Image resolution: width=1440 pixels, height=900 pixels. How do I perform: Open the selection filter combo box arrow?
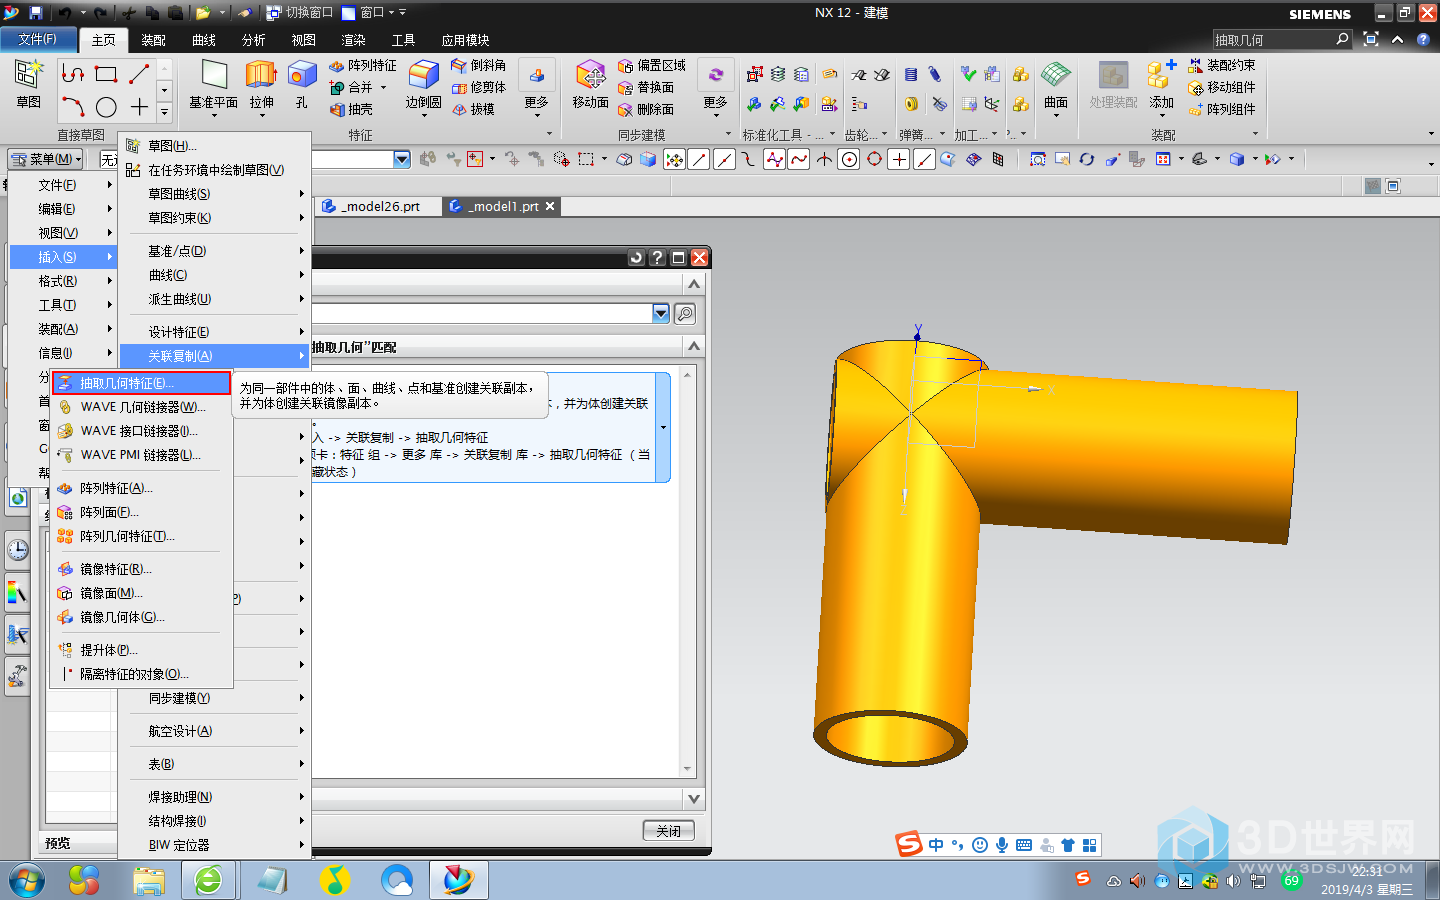pyautogui.click(x=402, y=159)
